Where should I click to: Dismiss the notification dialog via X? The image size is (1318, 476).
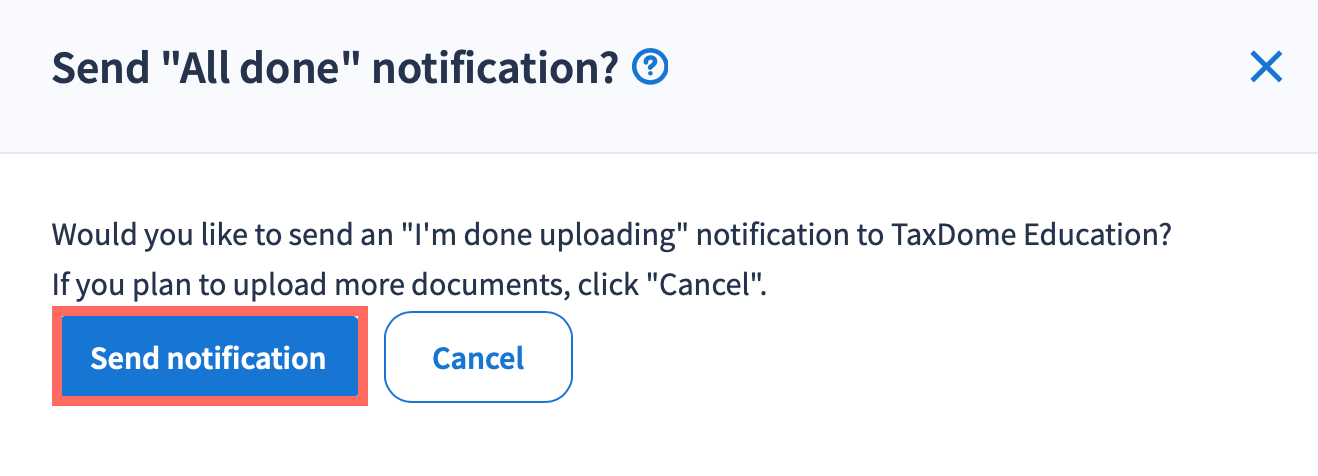(x=1266, y=68)
